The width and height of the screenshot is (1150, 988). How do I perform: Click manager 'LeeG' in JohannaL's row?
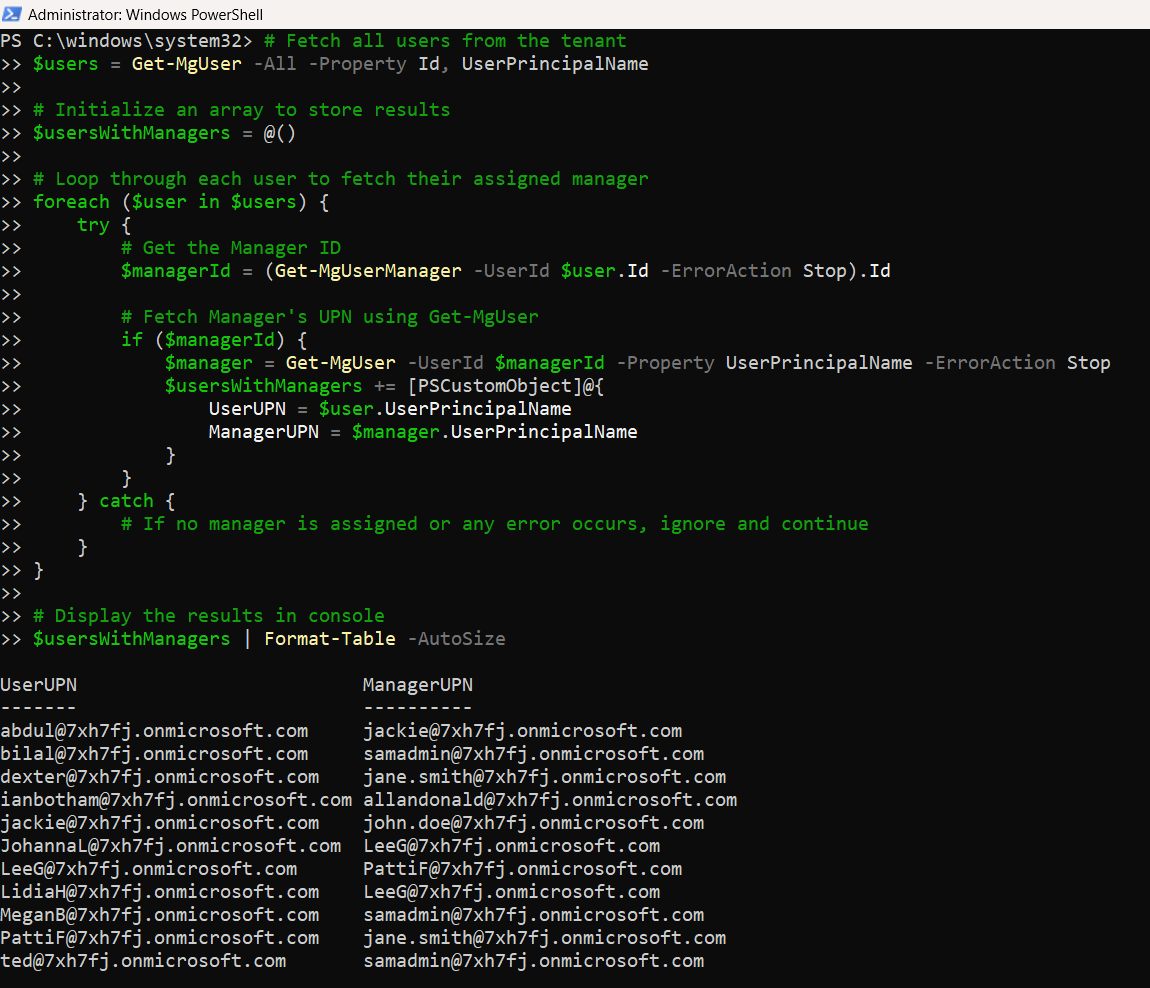tap(511, 846)
